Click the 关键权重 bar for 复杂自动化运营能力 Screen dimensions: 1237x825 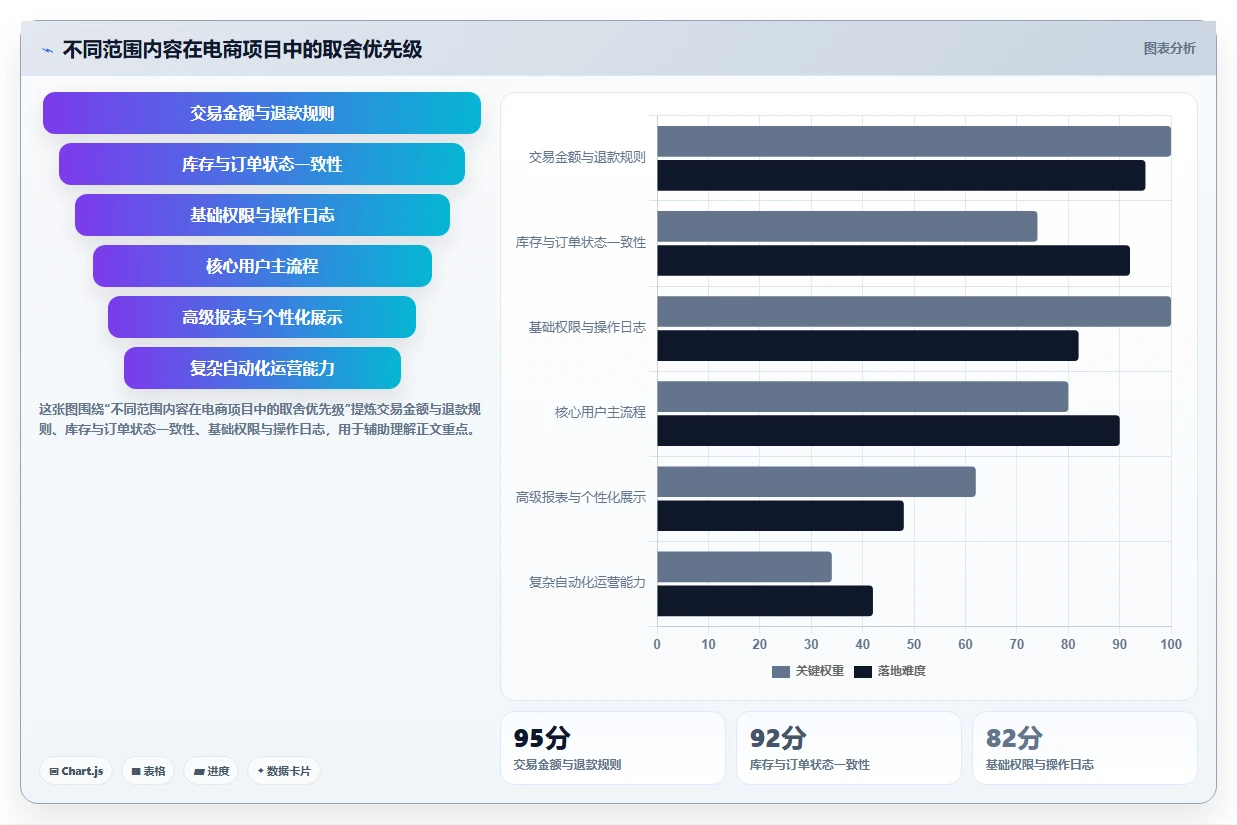point(744,566)
